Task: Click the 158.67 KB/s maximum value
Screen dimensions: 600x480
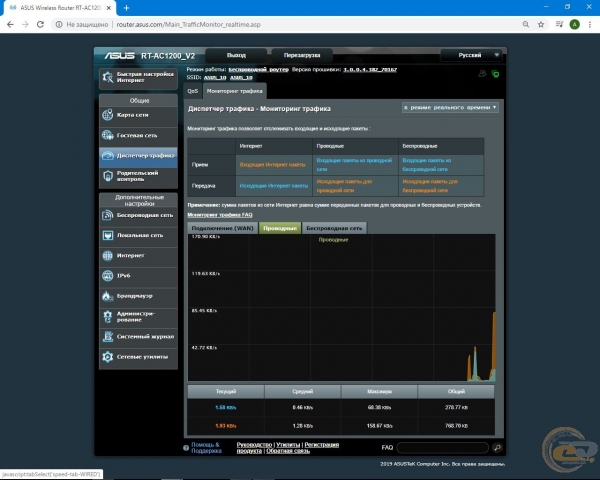Action: 379,426
